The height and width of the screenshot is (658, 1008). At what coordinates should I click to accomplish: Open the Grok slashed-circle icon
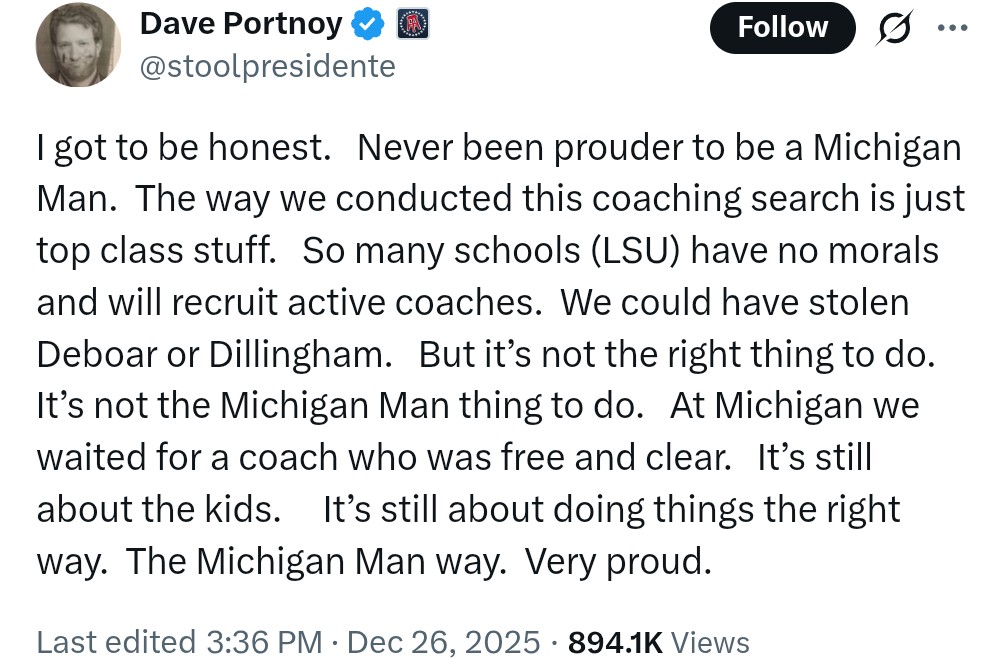pos(893,28)
